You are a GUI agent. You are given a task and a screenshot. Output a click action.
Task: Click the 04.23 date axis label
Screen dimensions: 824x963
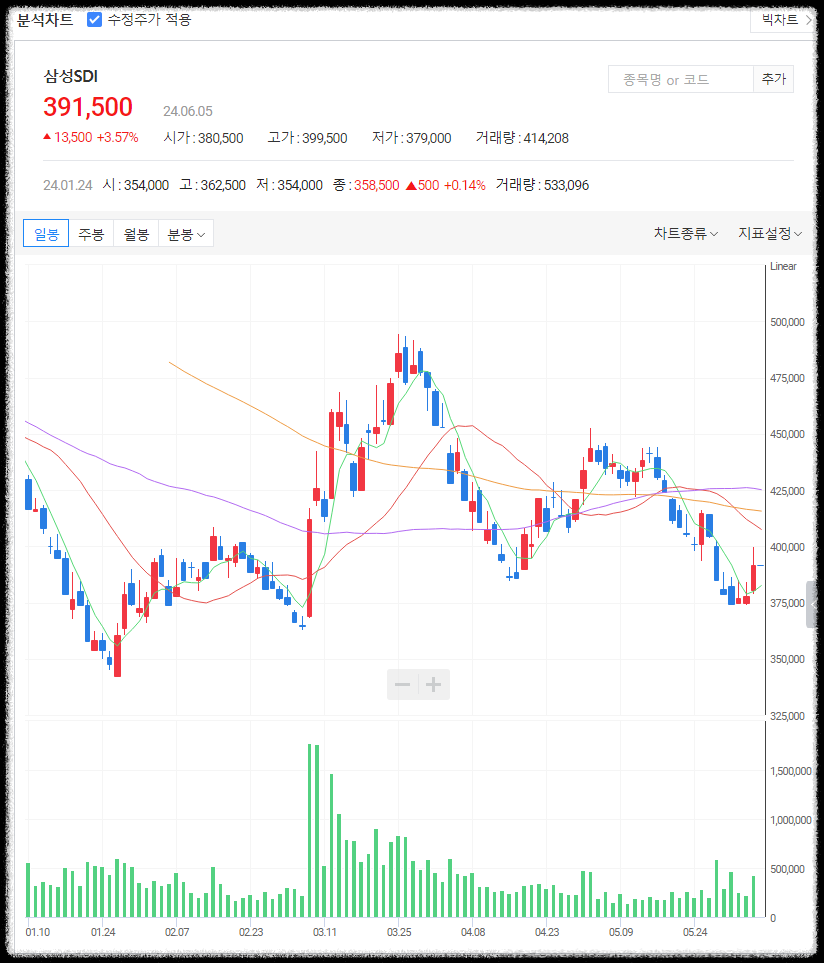tap(547, 932)
